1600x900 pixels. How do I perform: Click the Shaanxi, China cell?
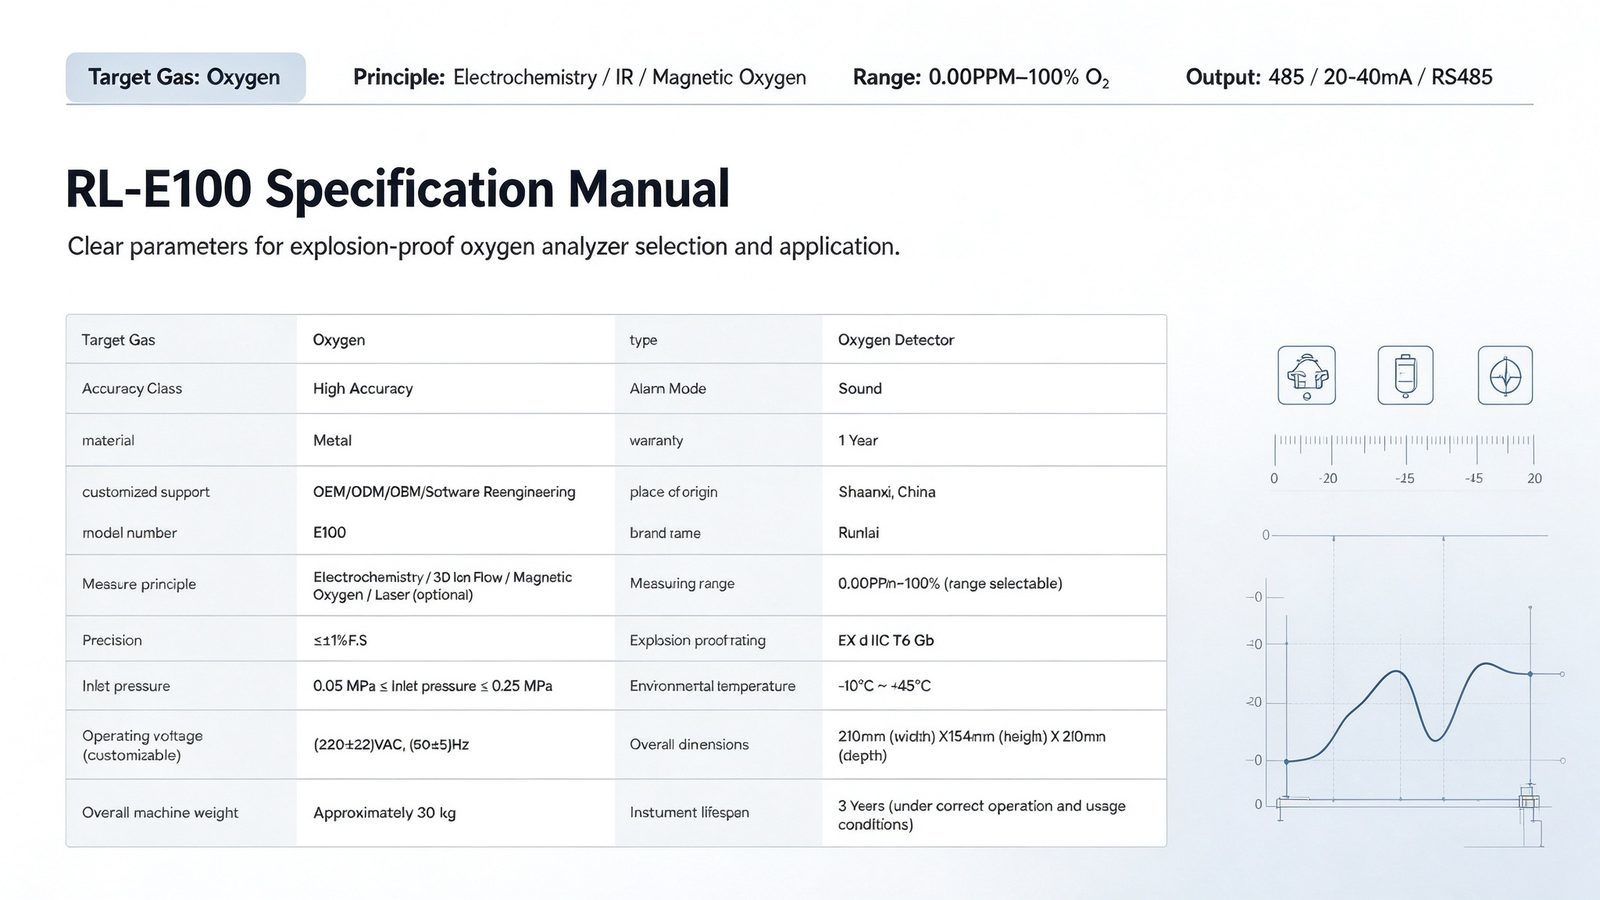click(887, 492)
